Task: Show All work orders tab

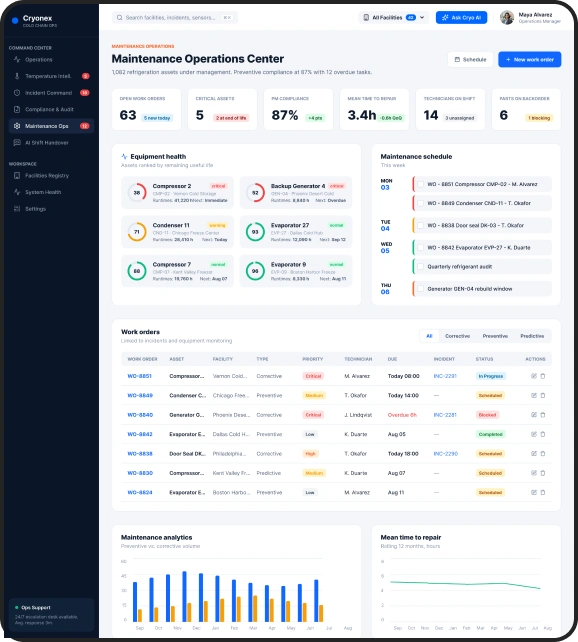Action: pyautogui.click(x=429, y=336)
